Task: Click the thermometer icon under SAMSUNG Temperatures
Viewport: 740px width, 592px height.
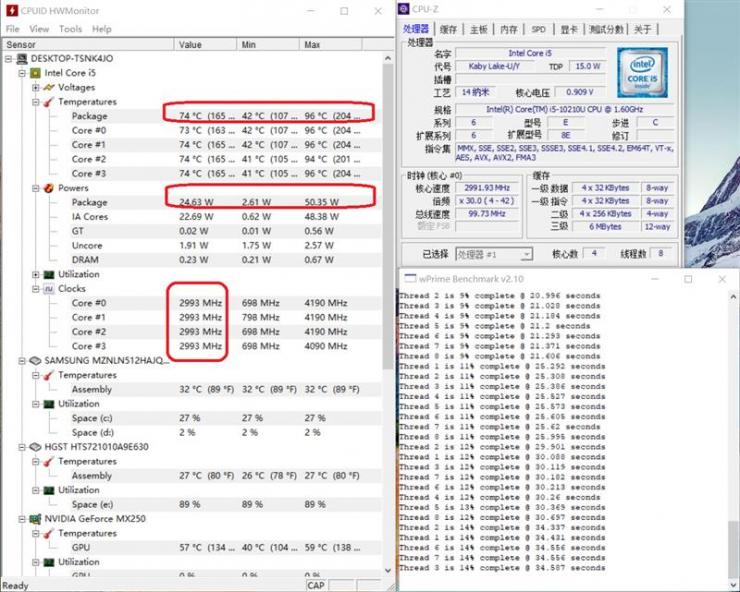Action: click(x=49, y=375)
